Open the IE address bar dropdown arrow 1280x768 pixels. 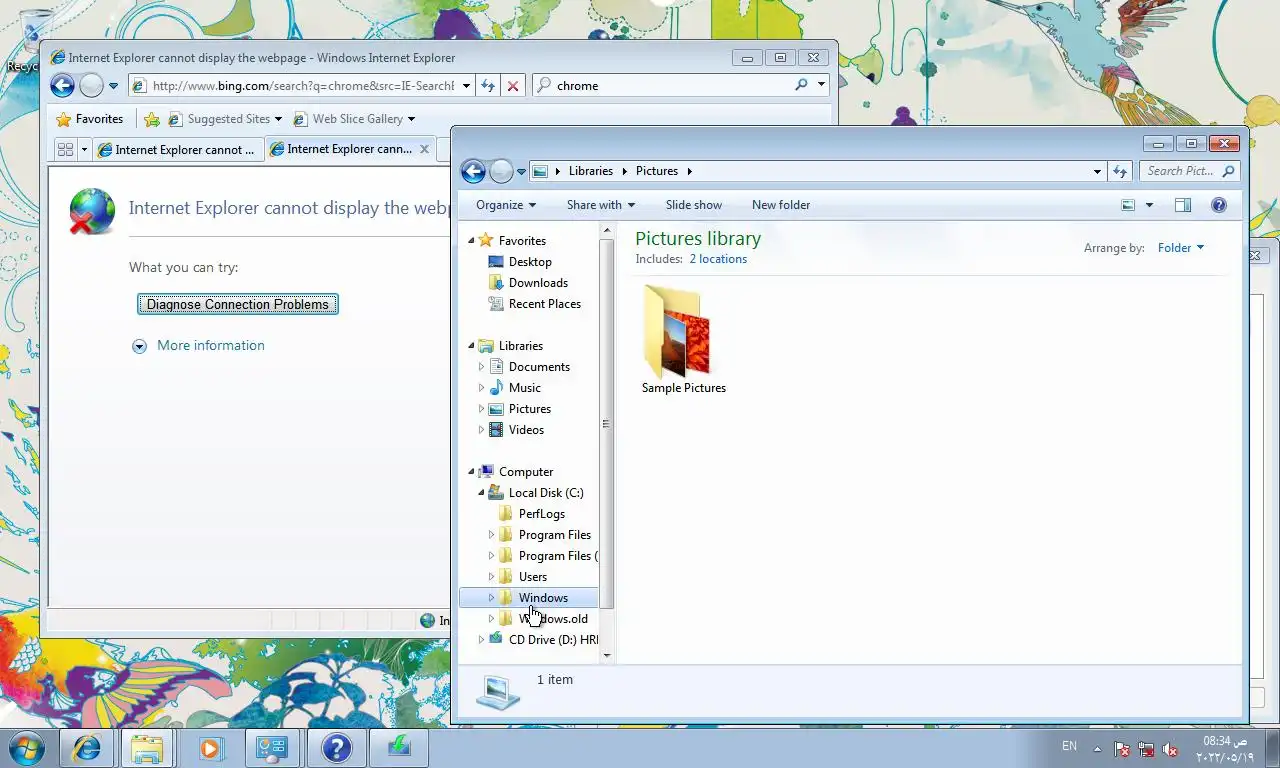coord(466,86)
